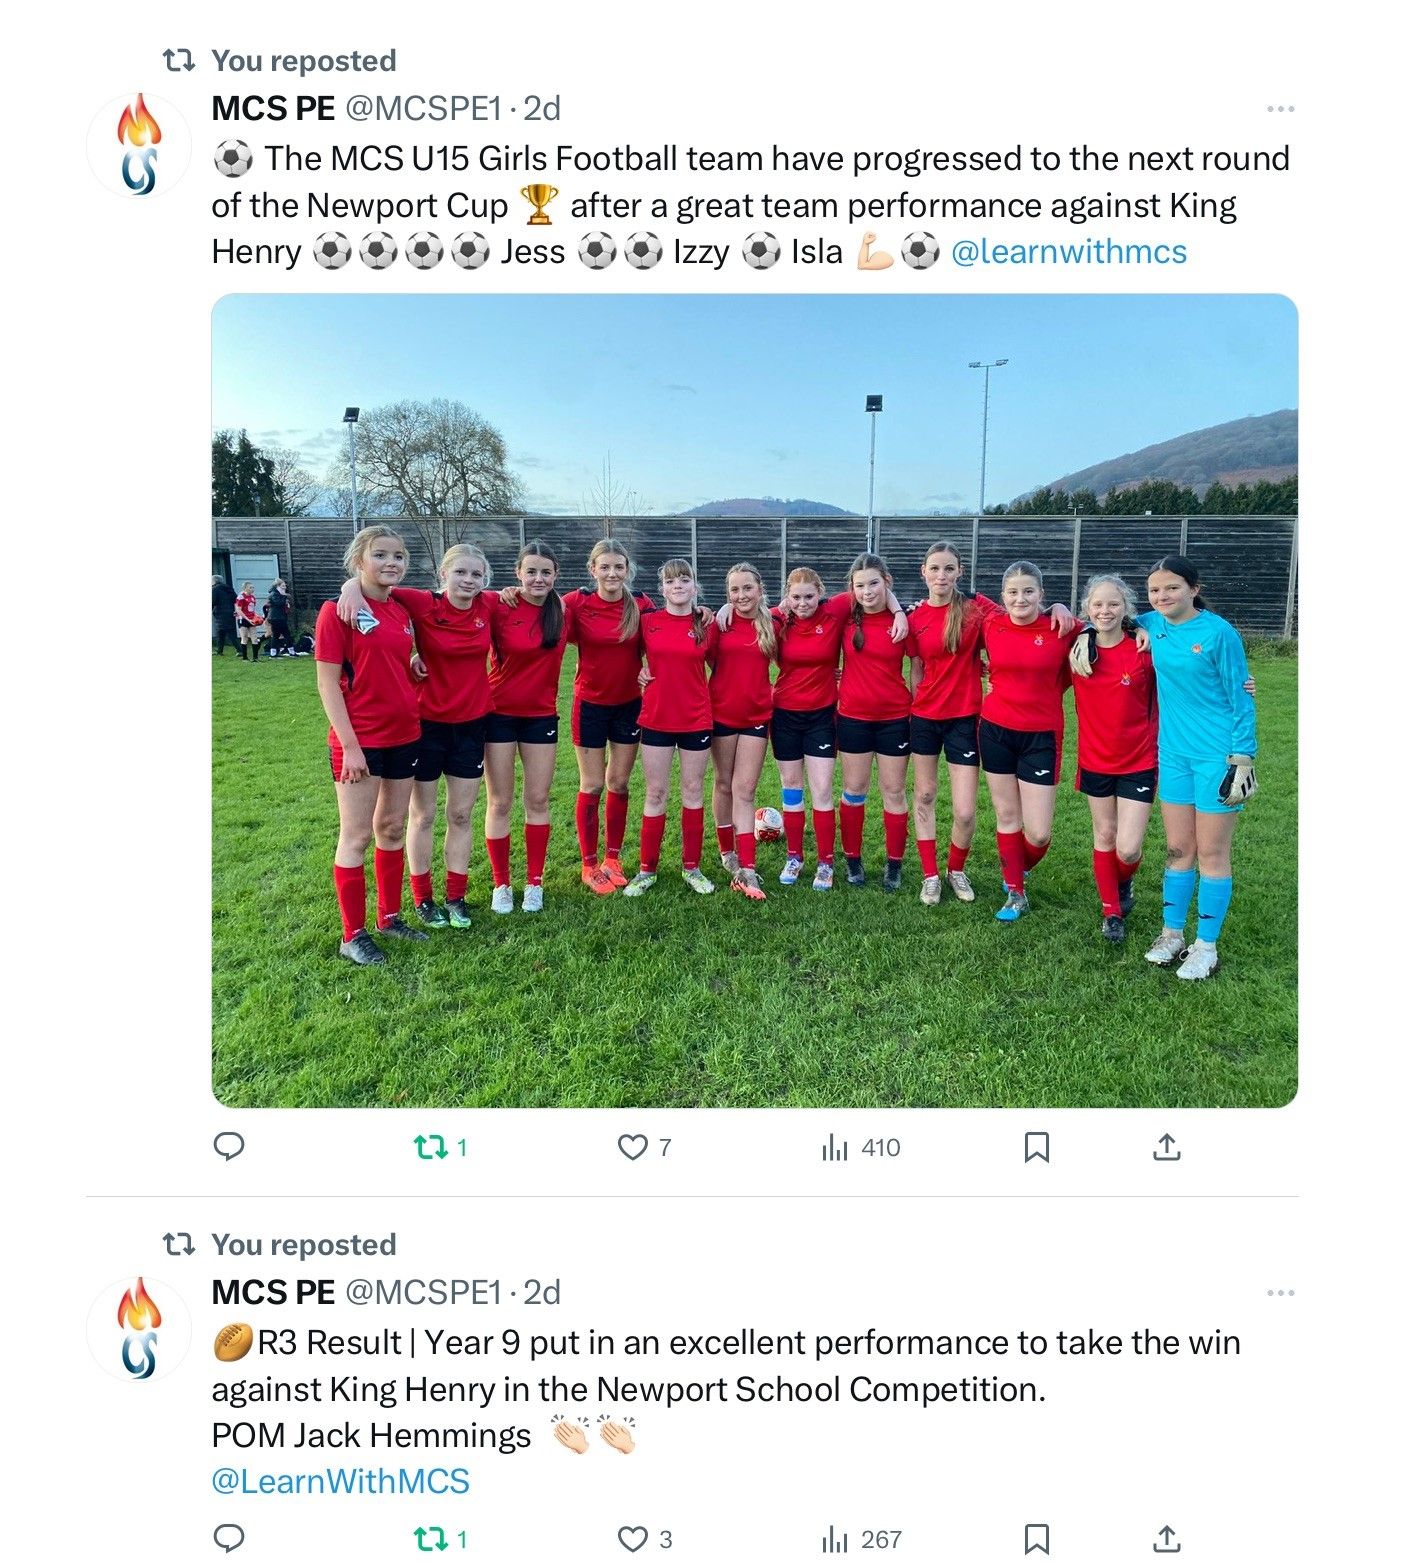The height and width of the screenshot is (1562, 1406).
Task: Open the @learnwithmcs mention link
Action: 1068,251
